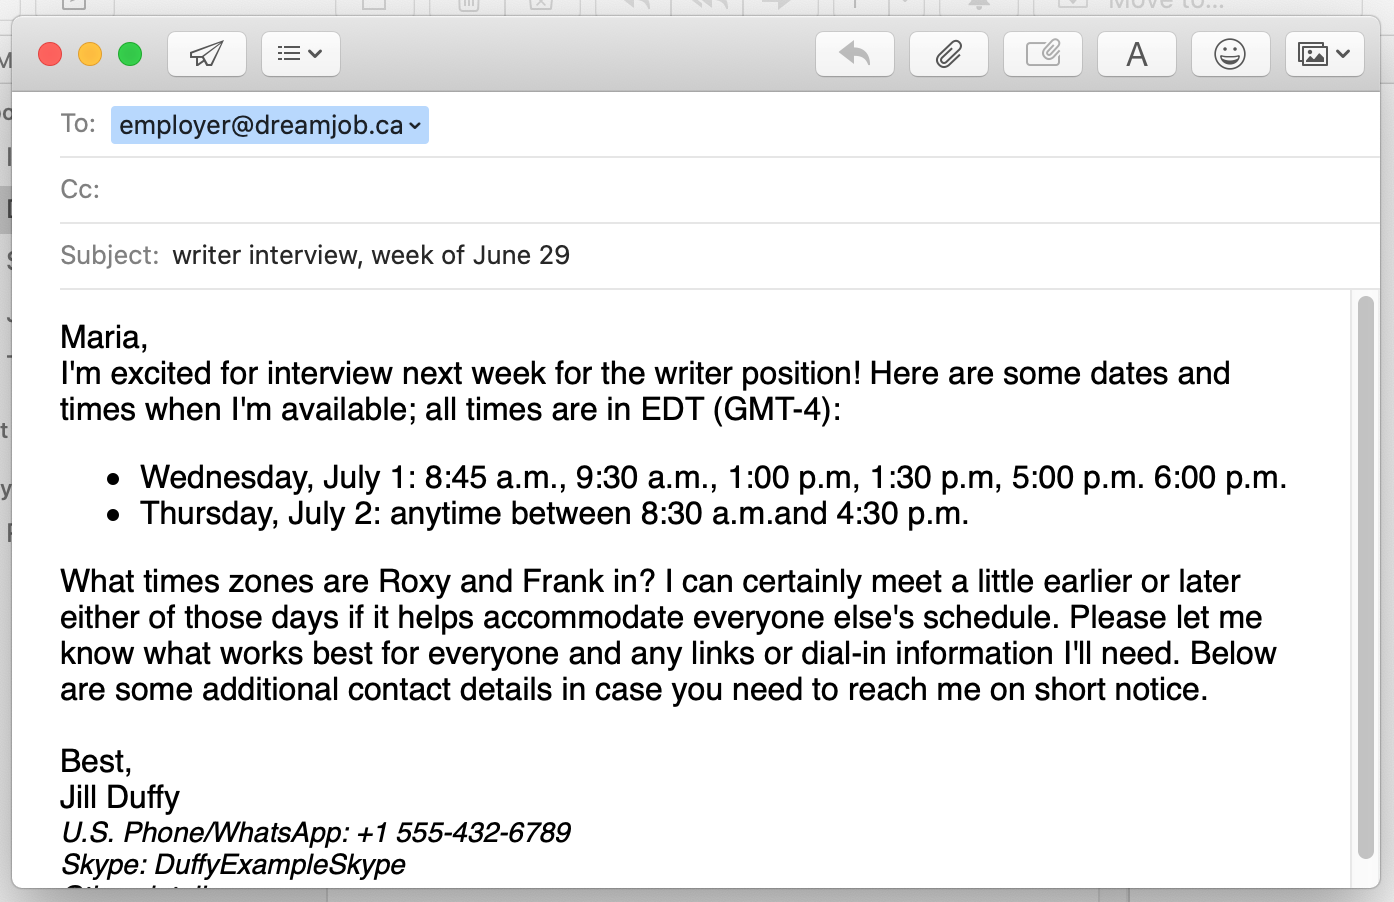
Task: Place cursor at the Wednesday, July 1 bullet
Action: point(713,477)
